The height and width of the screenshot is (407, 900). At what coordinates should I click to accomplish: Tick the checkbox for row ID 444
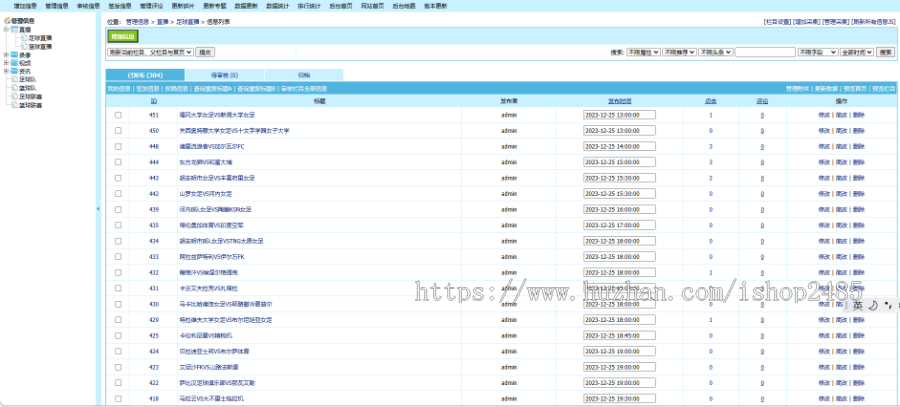tap(118, 162)
